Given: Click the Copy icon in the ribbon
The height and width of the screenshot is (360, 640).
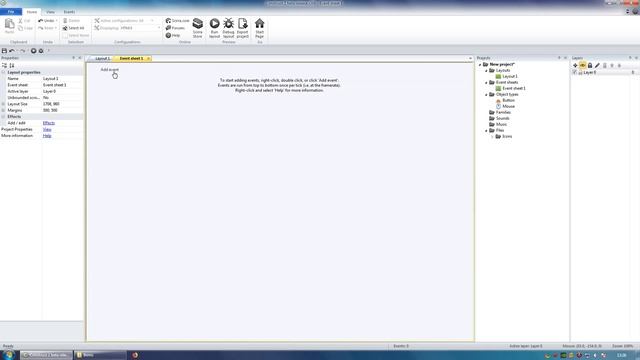Looking at the screenshot, I should [x=21, y=28].
